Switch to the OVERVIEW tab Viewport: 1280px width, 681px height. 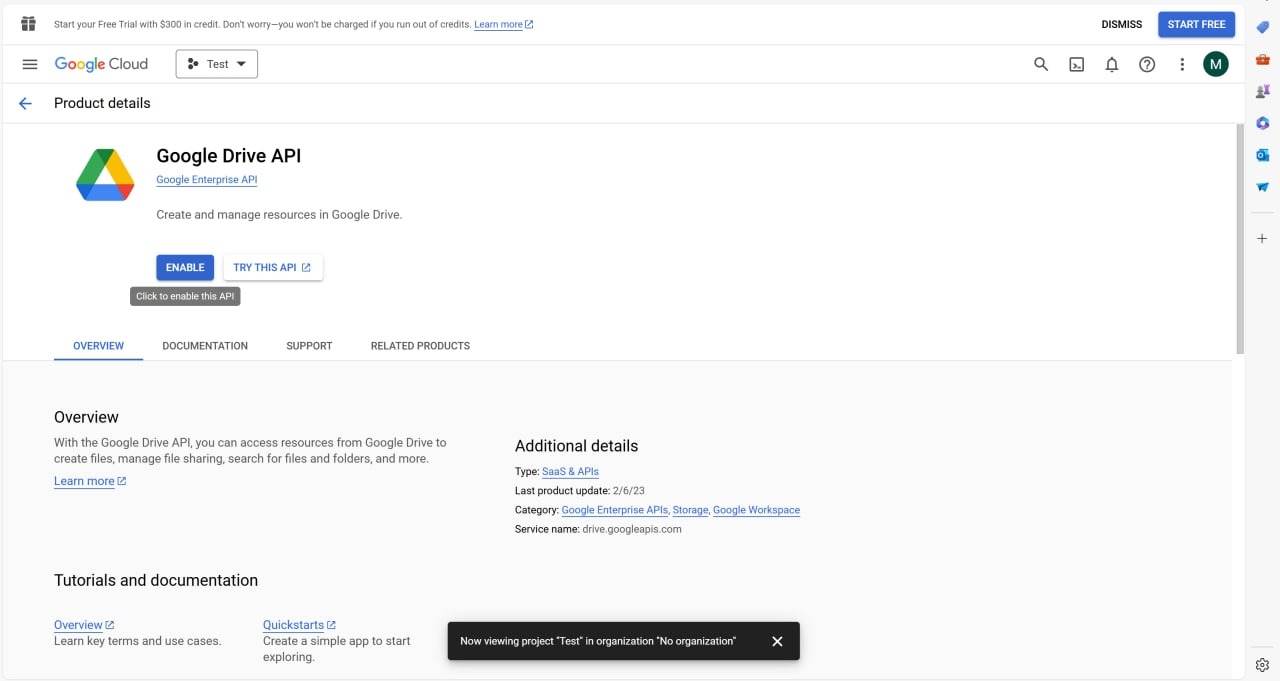(98, 346)
